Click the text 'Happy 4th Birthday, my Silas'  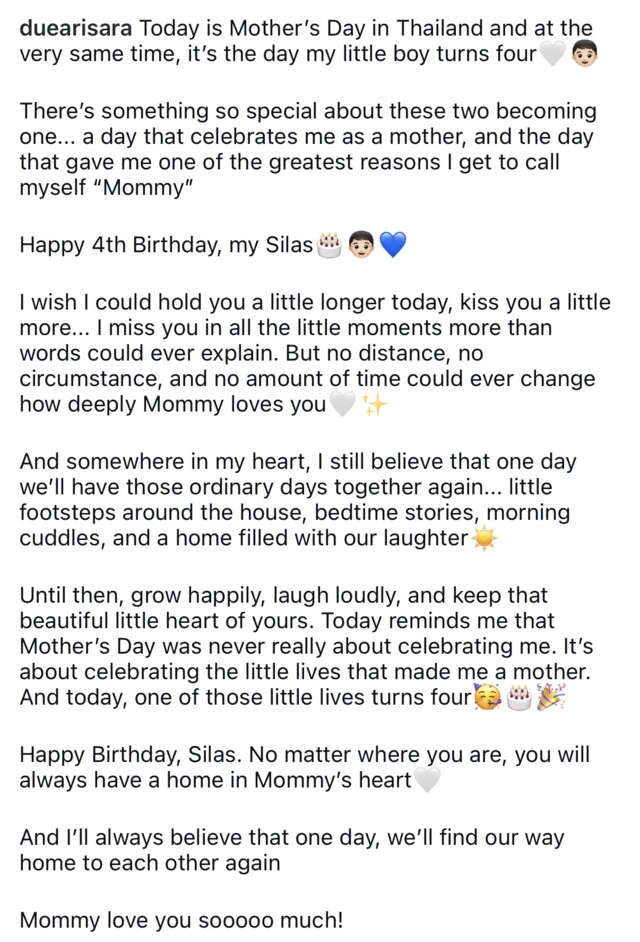[166, 245]
